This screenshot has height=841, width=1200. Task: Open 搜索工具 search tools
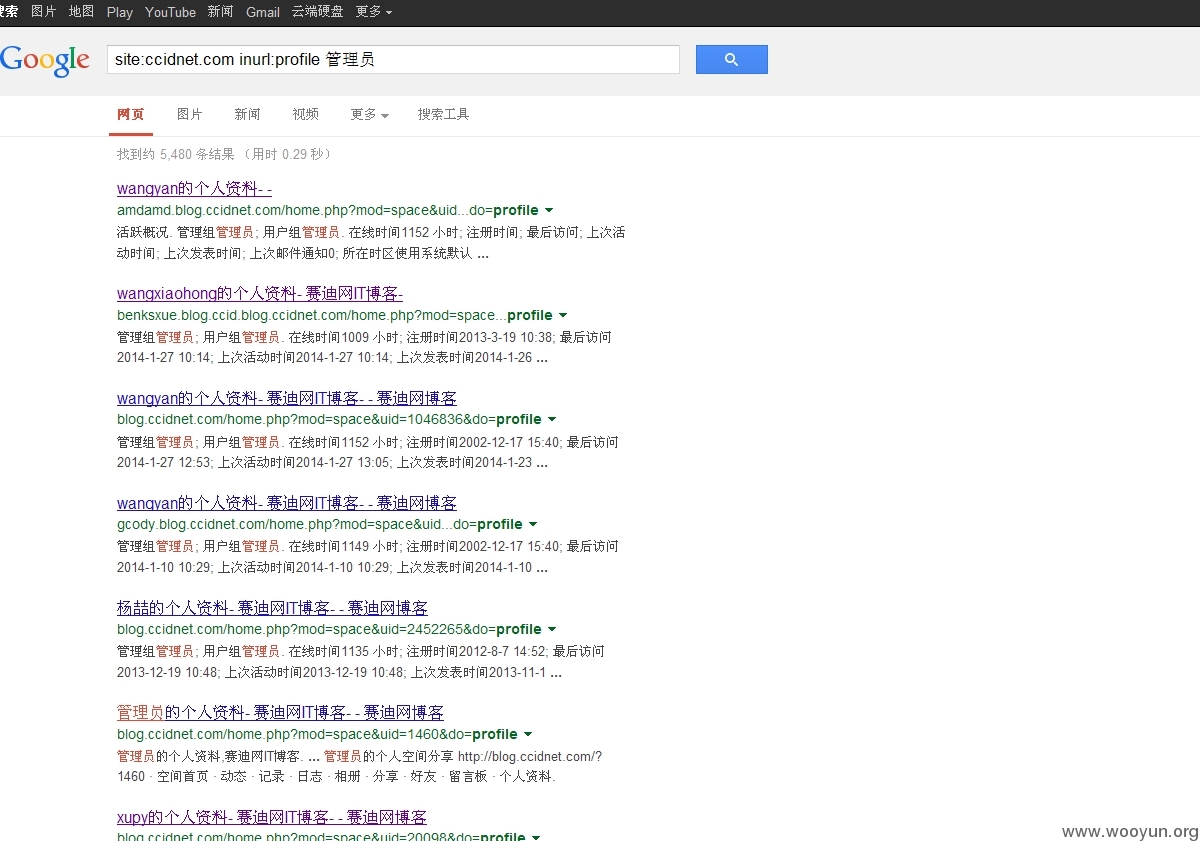[x=443, y=115]
